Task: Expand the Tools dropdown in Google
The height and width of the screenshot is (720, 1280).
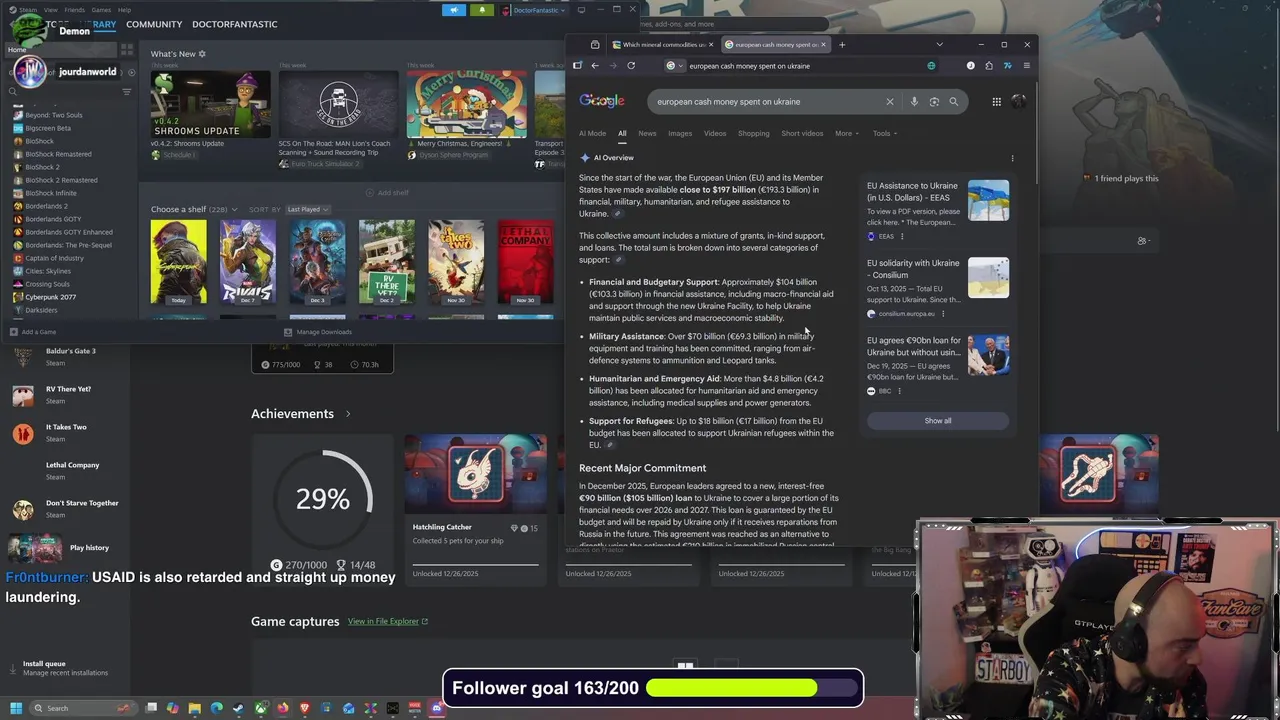Action: coord(884,133)
